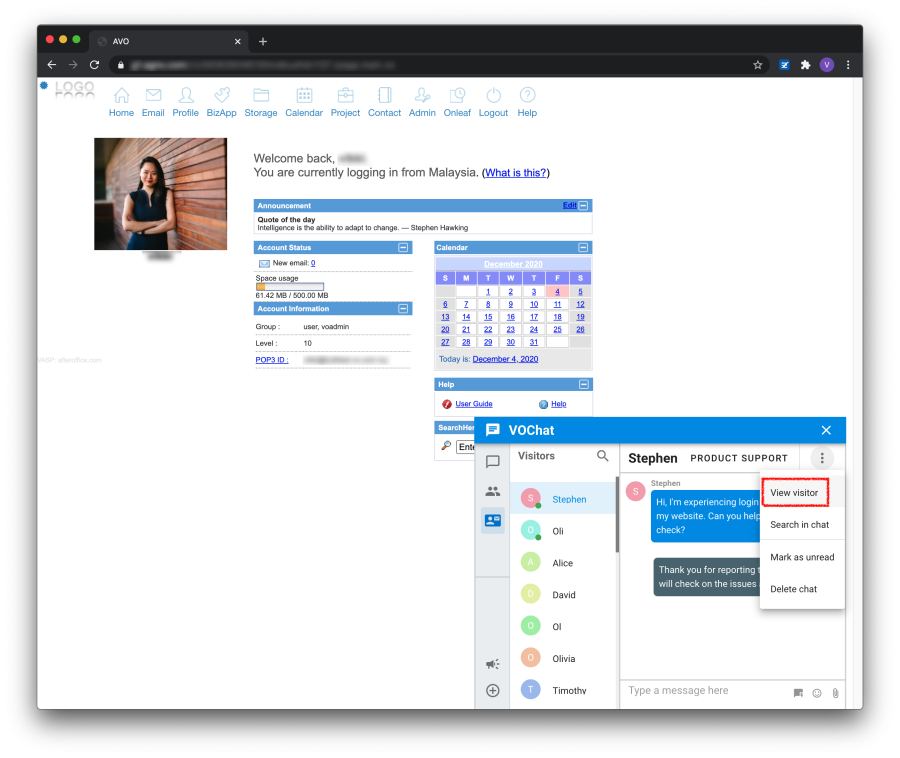Screen dimensions: 900x758
Task: Select the contacts icon in VOChat sidebar
Action: [492, 490]
